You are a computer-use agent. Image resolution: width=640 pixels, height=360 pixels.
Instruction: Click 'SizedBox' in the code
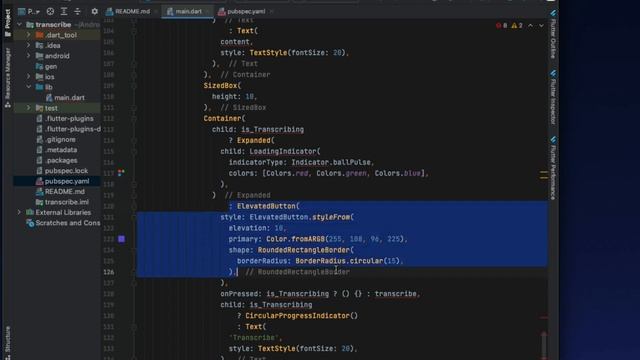click(x=220, y=86)
